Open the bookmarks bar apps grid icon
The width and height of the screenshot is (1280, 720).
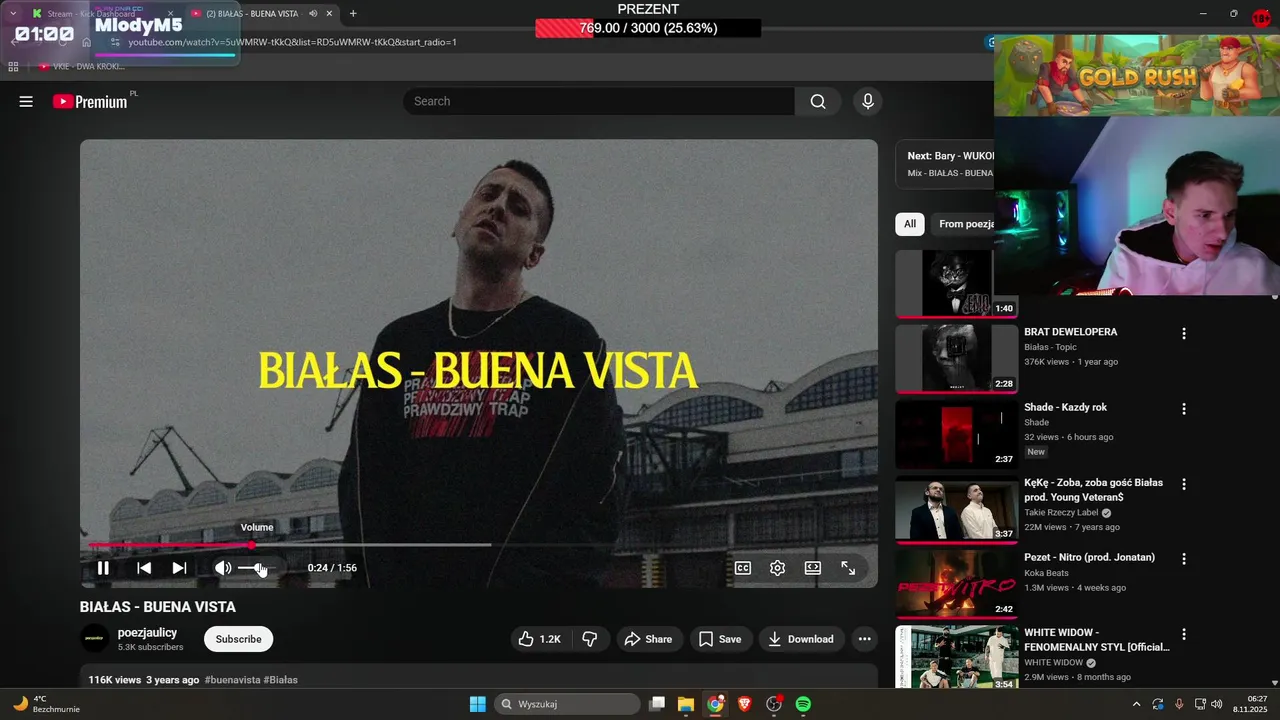coord(13,66)
